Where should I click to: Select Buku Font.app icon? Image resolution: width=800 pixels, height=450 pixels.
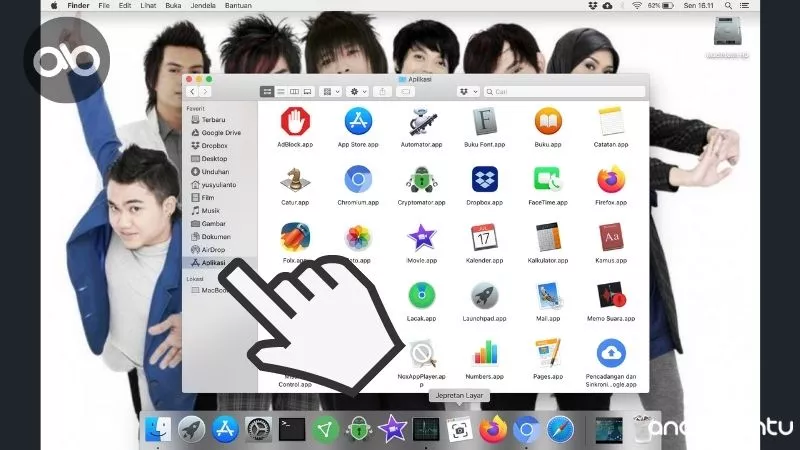pyautogui.click(x=485, y=121)
